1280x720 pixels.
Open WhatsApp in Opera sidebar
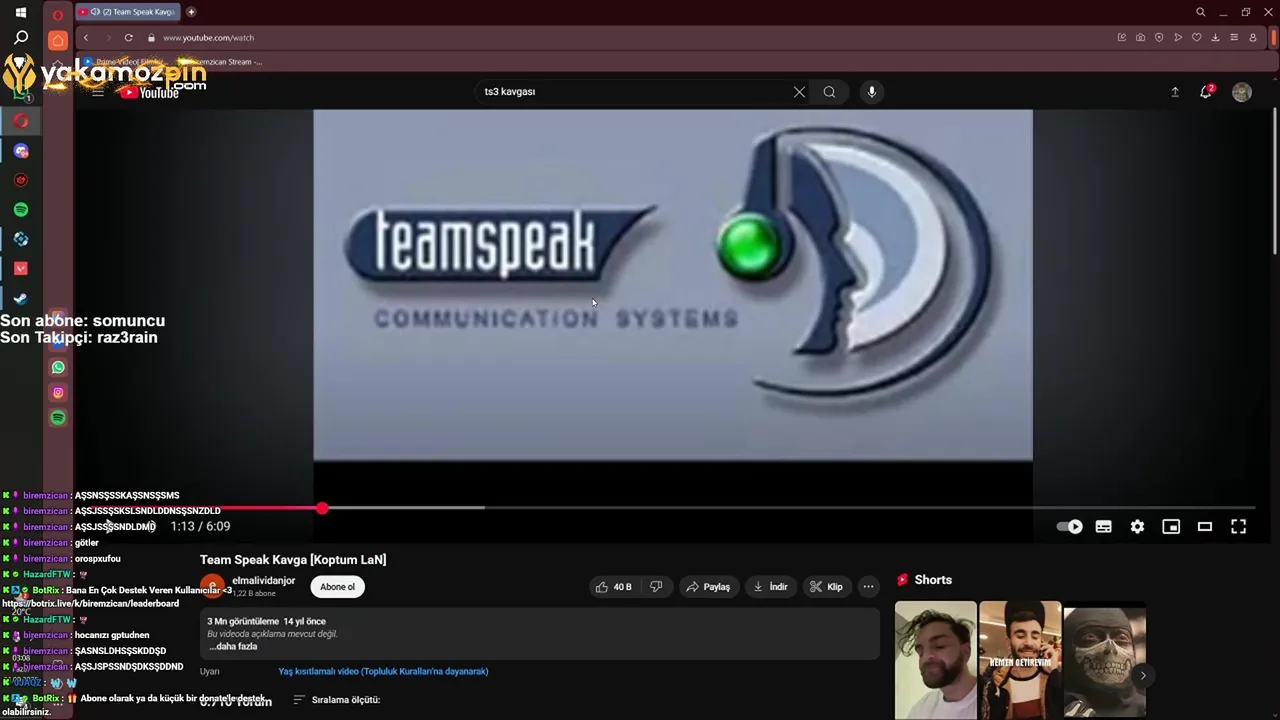(58, 367)
